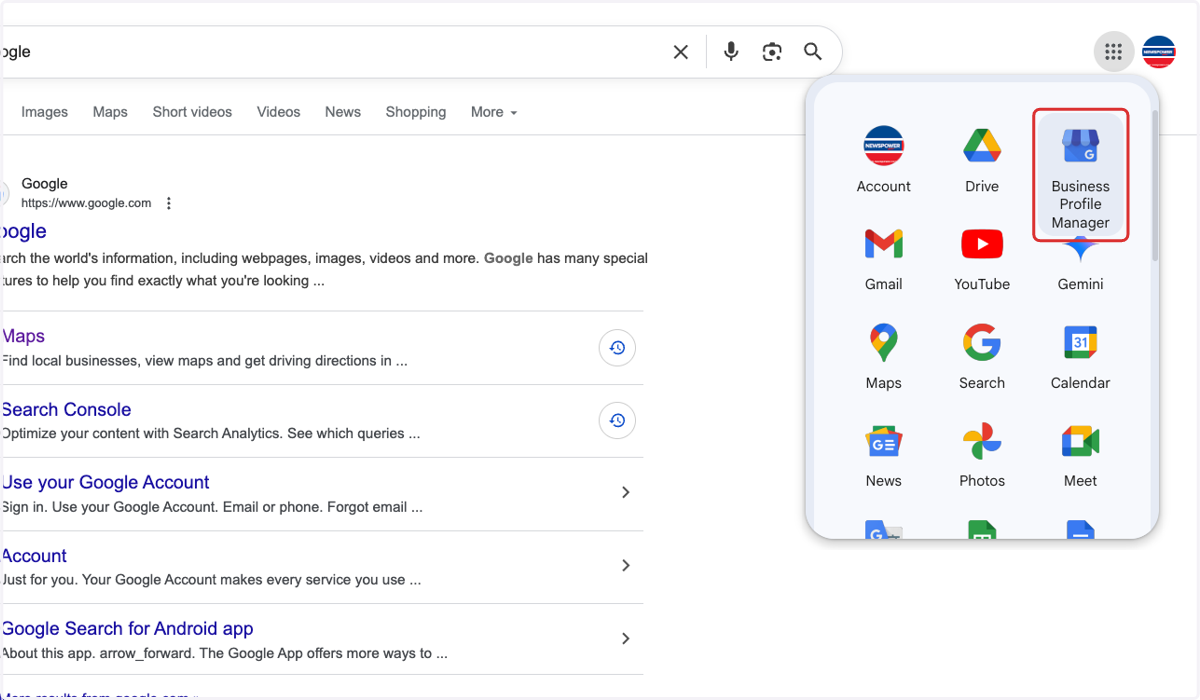Click the magnifying glass search icon
The width and height of the screenshot is (1200, 700).
pyautogui.click(x=813, y=52)
